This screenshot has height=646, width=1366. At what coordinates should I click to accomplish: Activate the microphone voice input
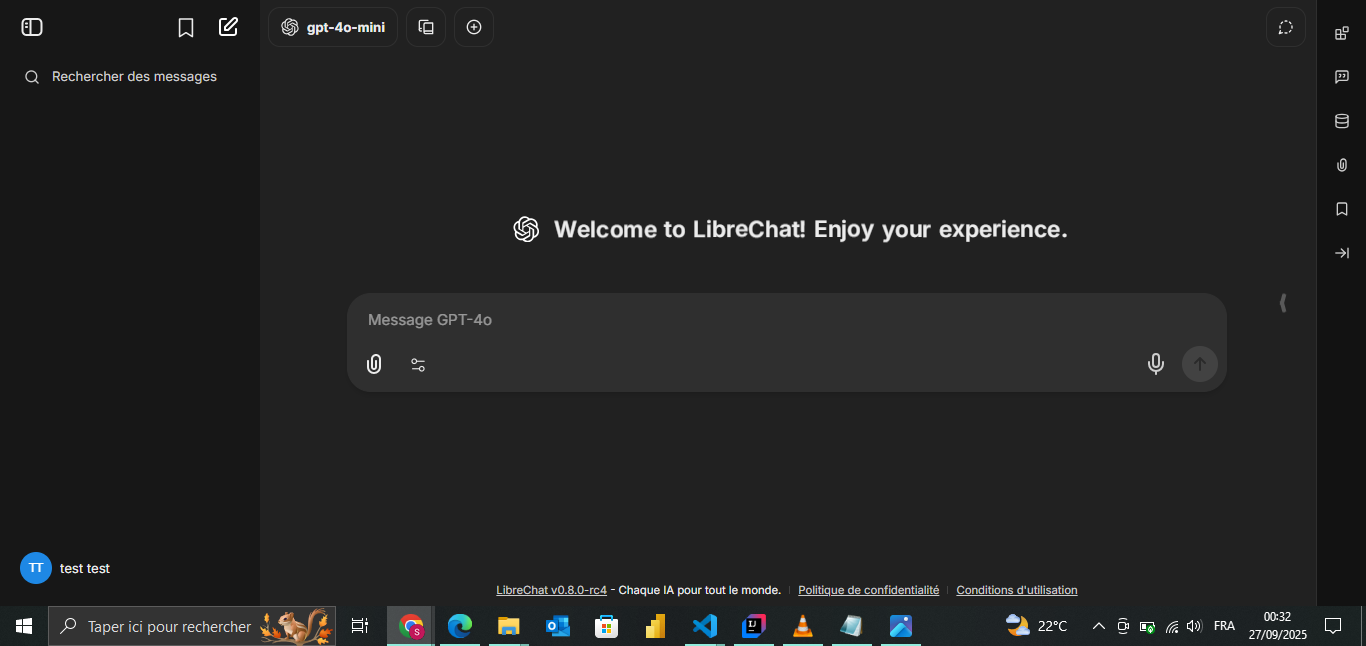pos(1155,364)
